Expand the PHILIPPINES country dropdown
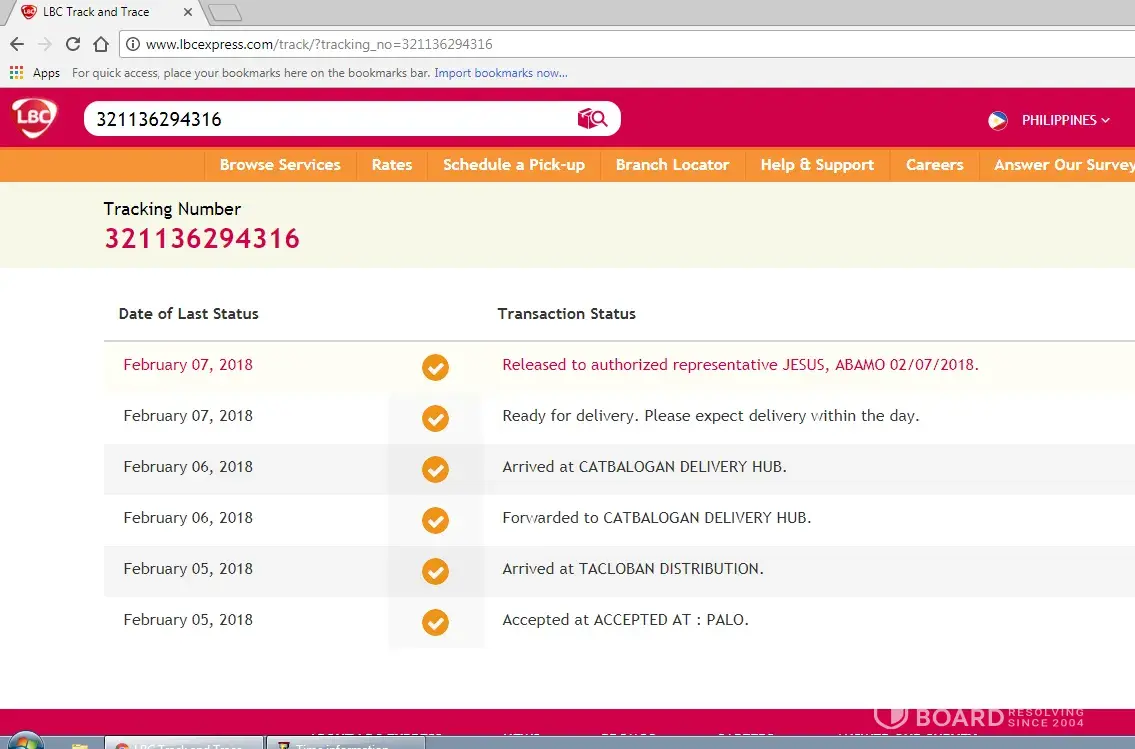 tap(1065, 120)
